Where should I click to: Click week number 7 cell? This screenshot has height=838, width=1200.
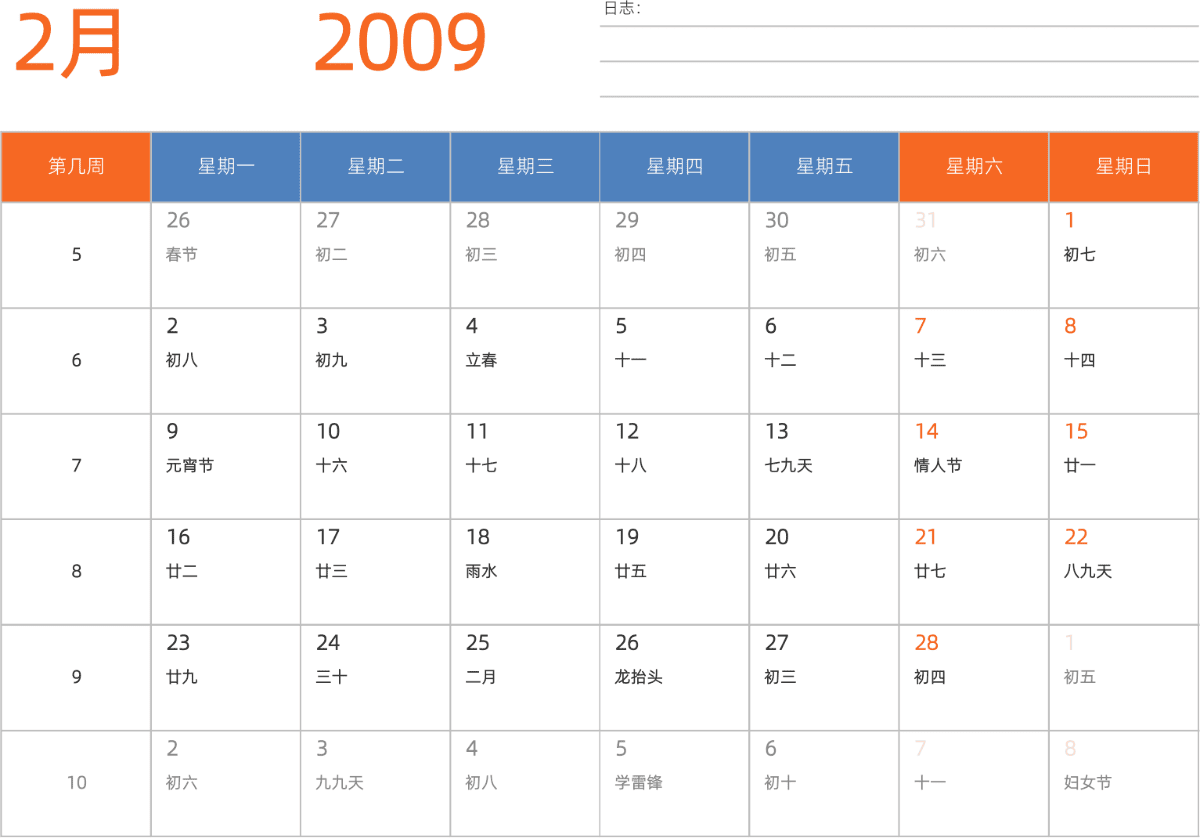[76, 466]
